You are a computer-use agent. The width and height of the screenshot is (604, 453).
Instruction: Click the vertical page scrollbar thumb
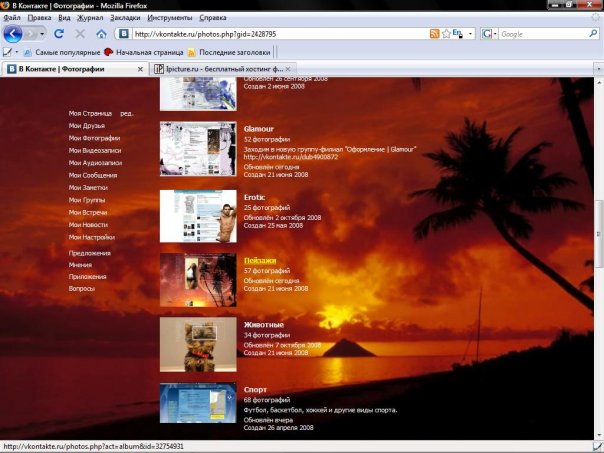(599, 234)
